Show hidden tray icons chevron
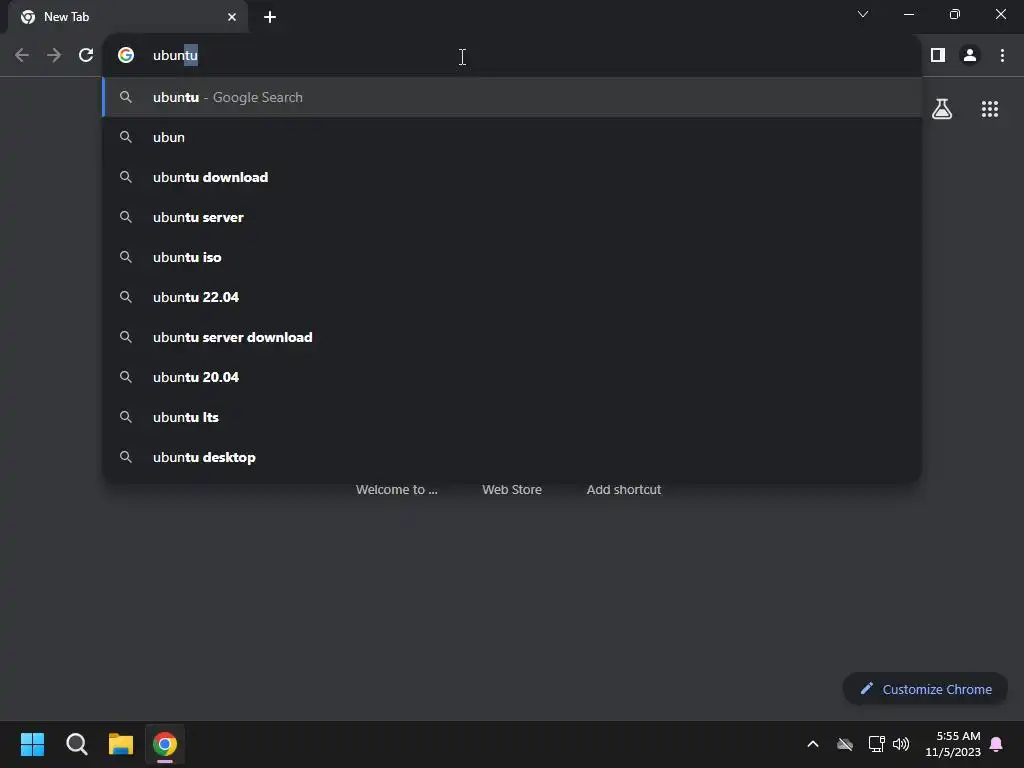The width and height of the screenshot is (1024, 768). [x=813, y=744]
